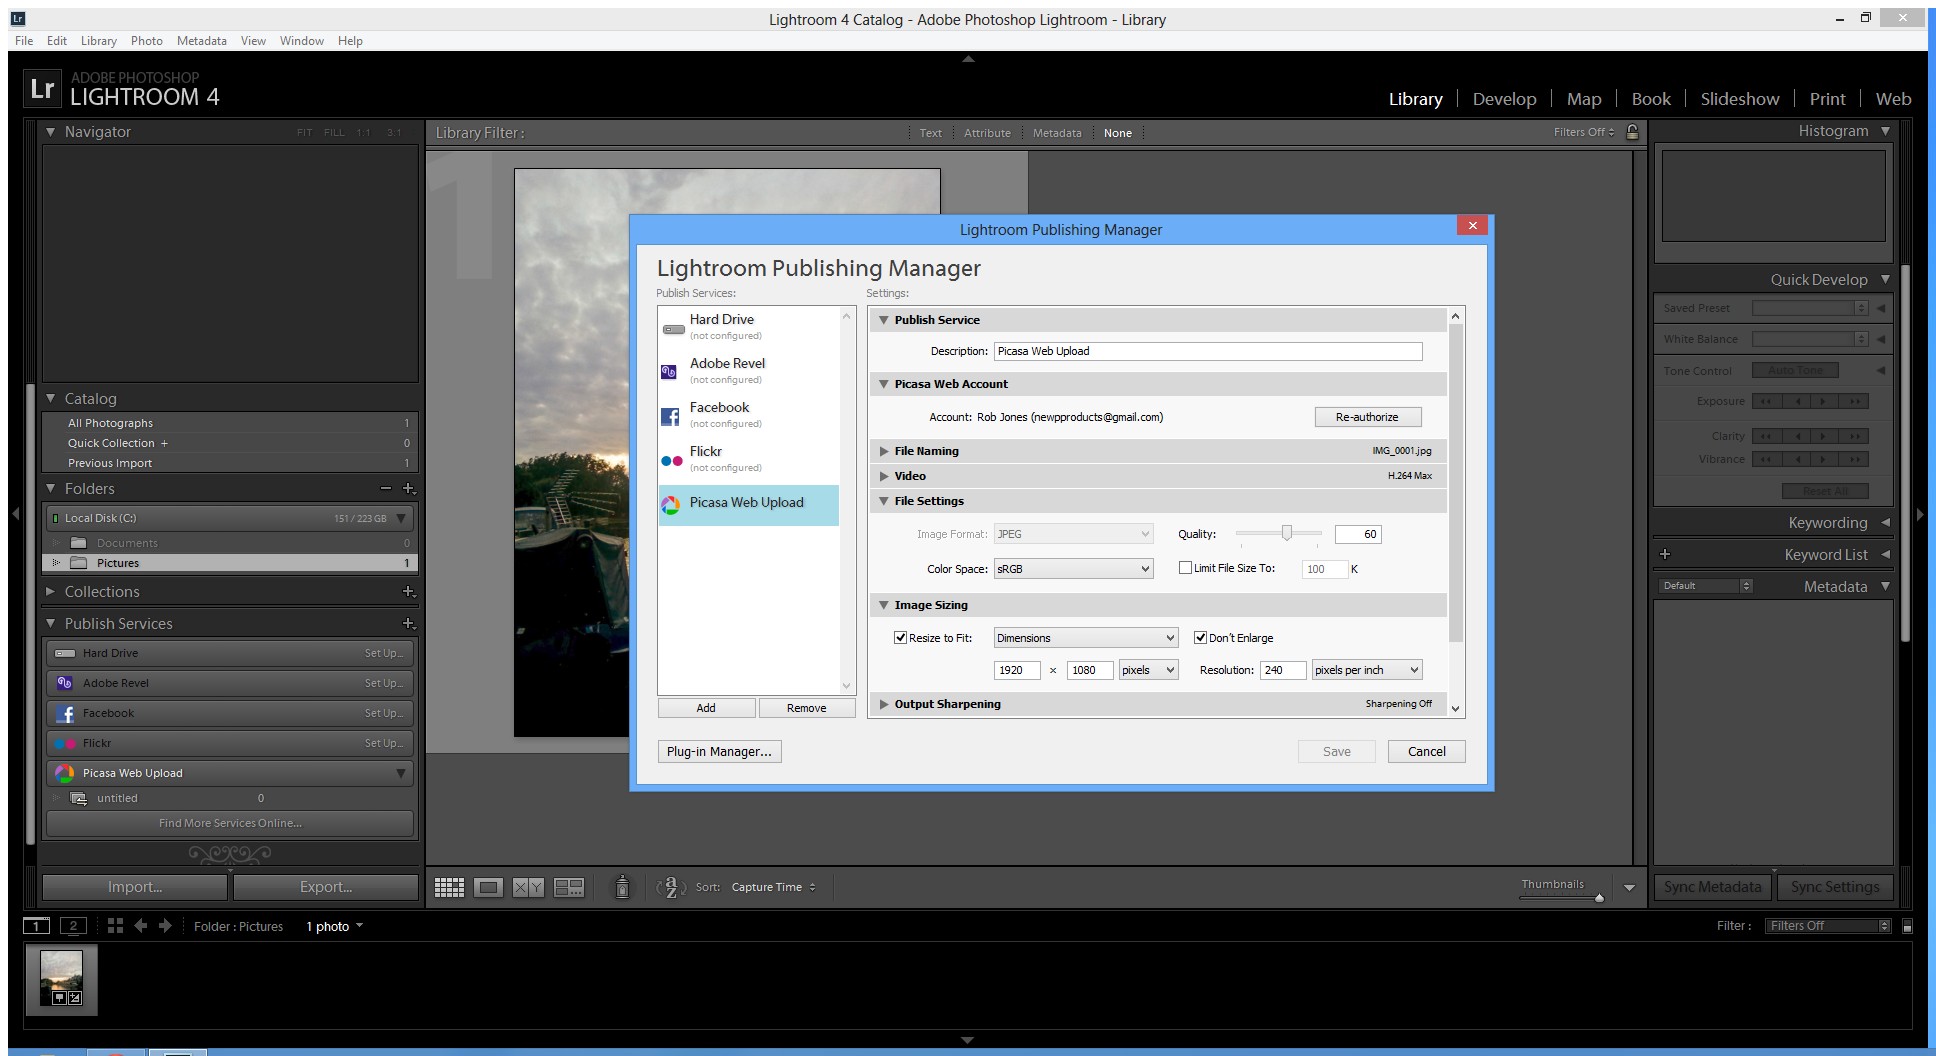Click the Description text field
The height and width of the screenshot is (1056, 1936).
coord(1207,351)
